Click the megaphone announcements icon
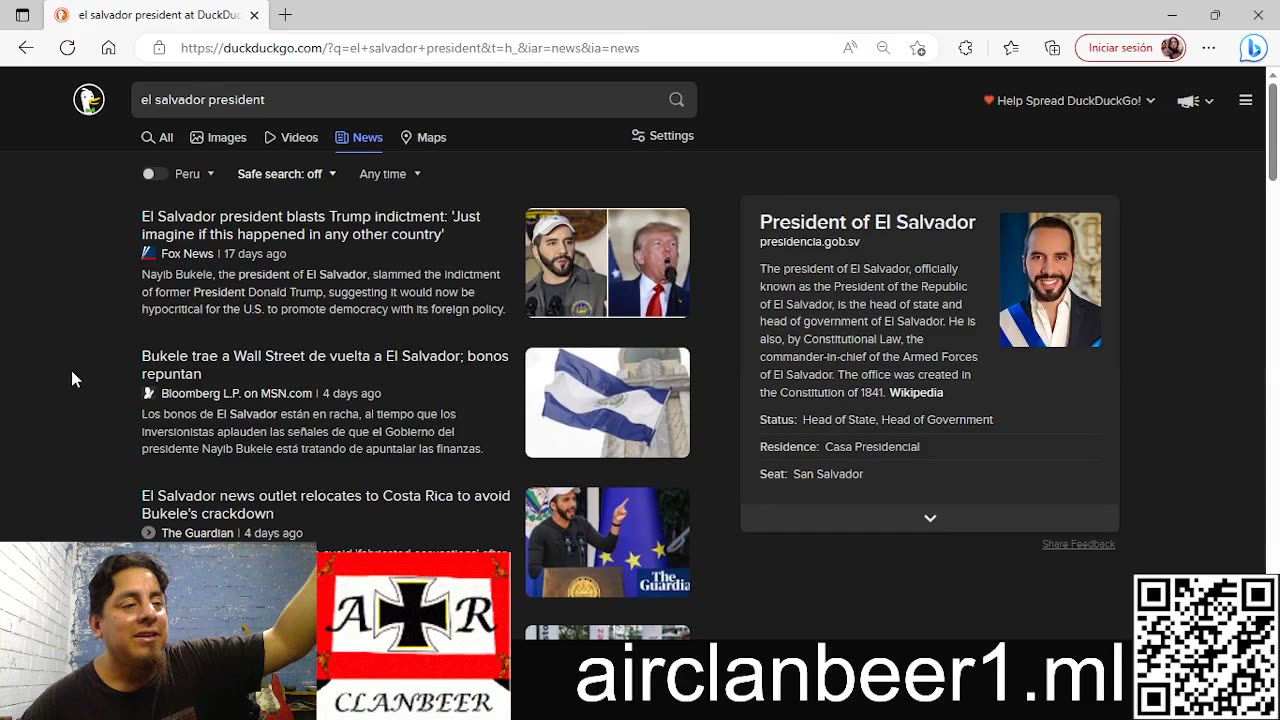Viewport: 1280px width, 720px height. (x=1188, y=101)
